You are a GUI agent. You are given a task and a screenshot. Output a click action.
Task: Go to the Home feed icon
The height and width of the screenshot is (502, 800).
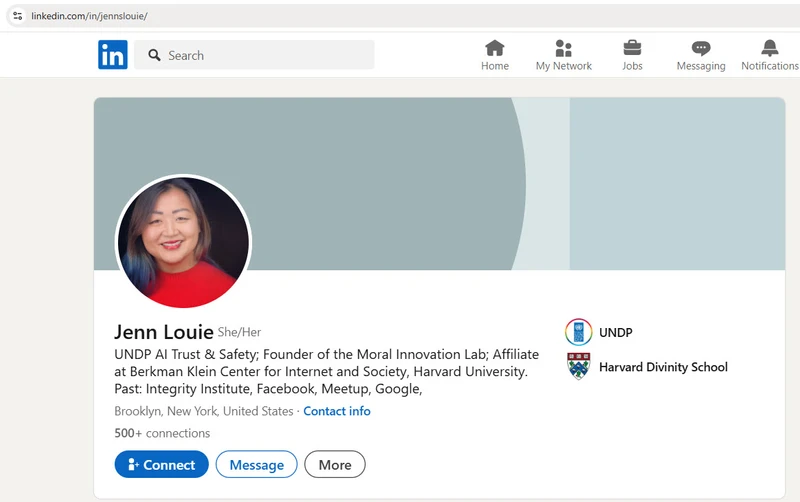(x=495, y=48)
